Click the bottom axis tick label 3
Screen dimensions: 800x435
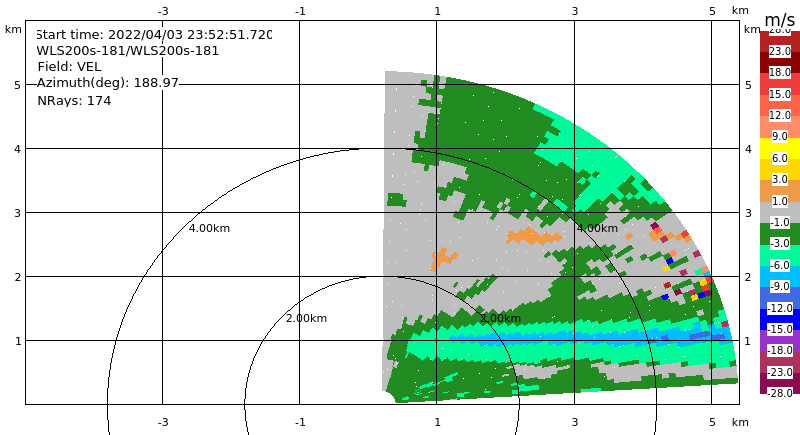tap(575, 422)
